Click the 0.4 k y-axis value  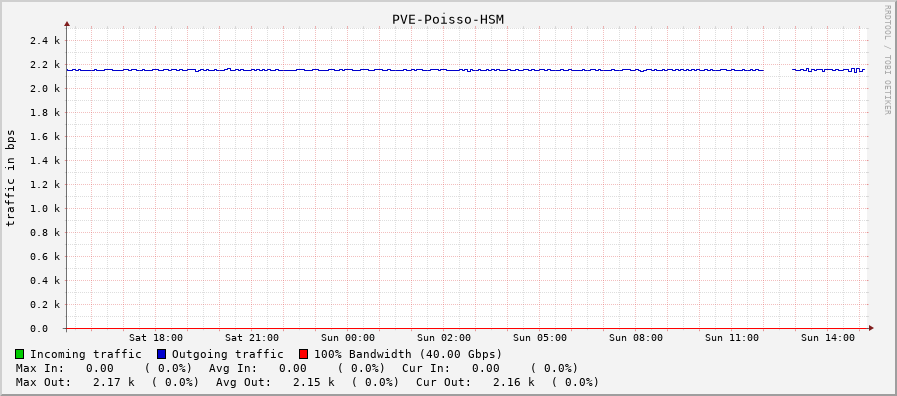click(46, 280)
